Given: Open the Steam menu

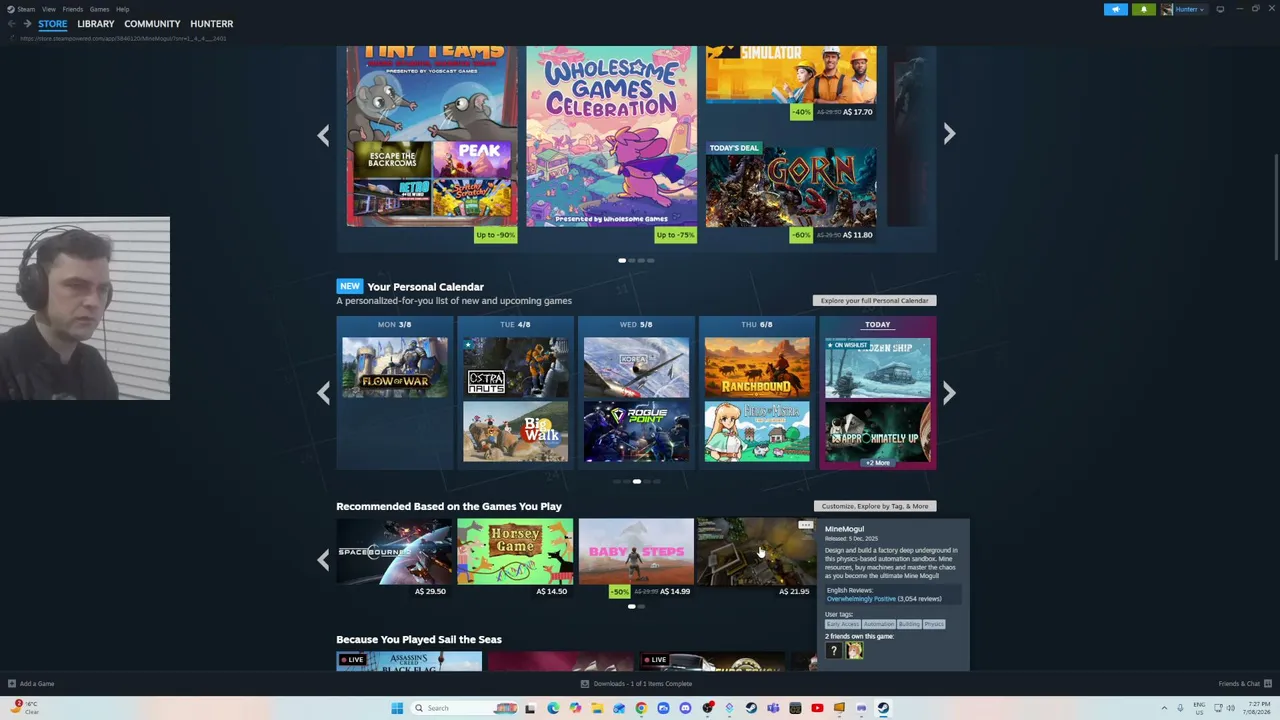Looking at the screenshot, I should point(27,9).
